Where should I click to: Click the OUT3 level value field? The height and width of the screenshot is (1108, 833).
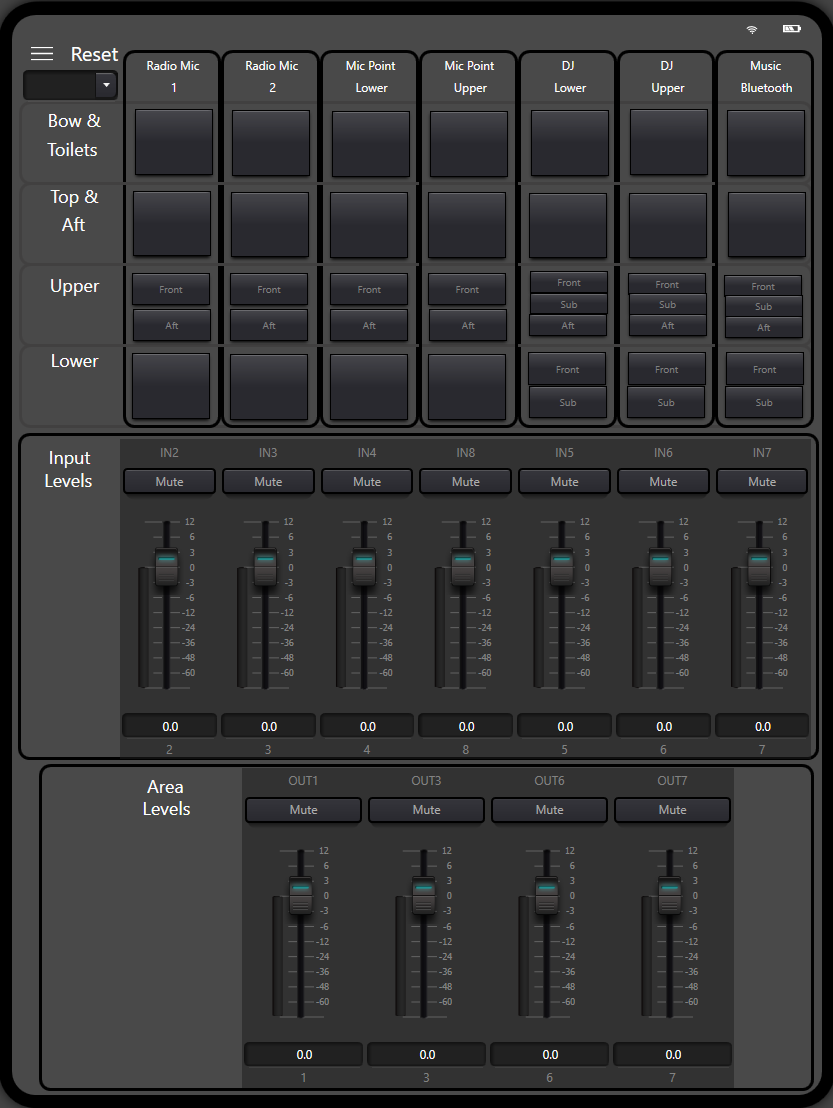coord(427,1054)
